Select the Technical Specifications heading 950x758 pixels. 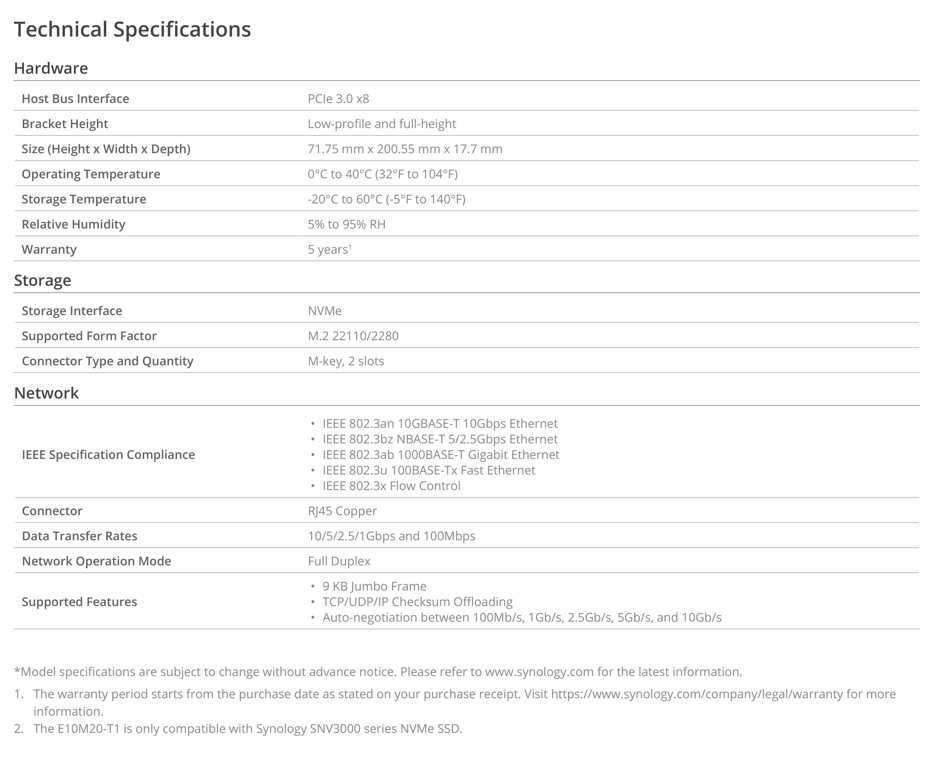click(132, 29)
